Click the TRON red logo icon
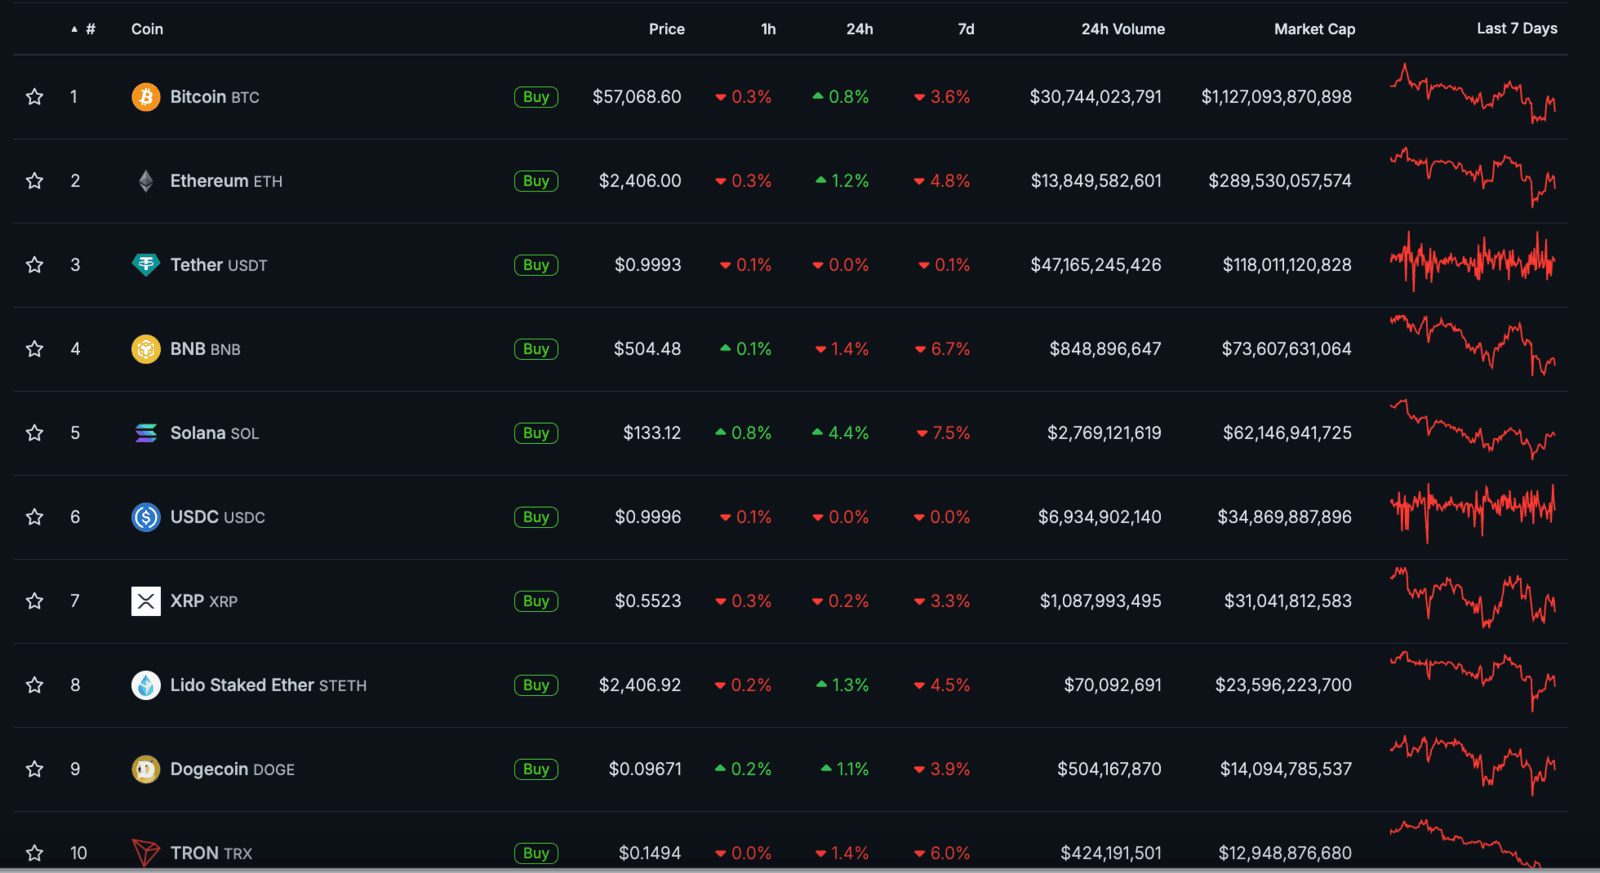 click(x=146, y=853)
